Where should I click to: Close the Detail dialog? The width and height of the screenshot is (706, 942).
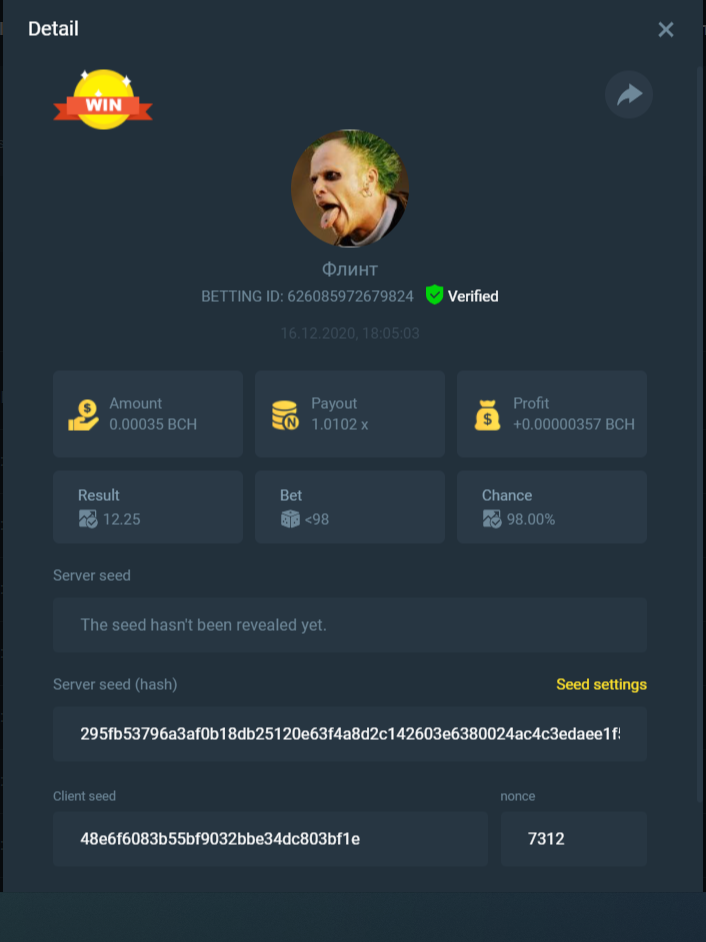[666, 29]
